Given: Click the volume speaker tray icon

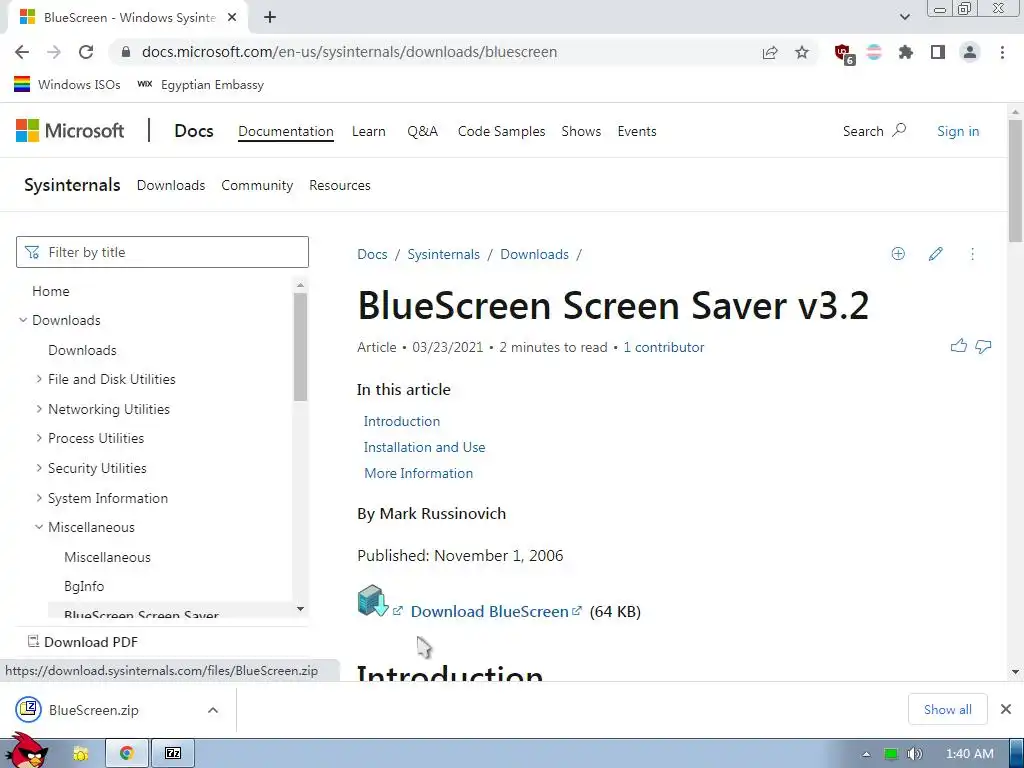Looking at the screenshot, I should [915, 754].
